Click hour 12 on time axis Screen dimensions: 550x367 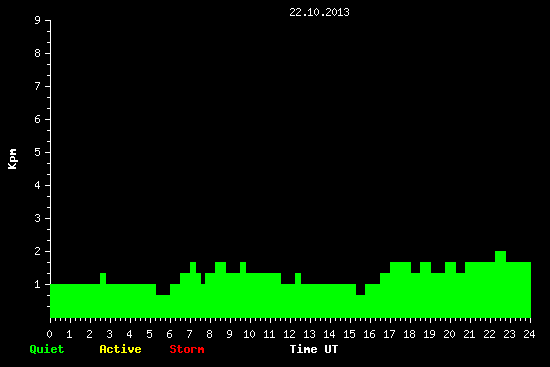click(x=289, y=334)
